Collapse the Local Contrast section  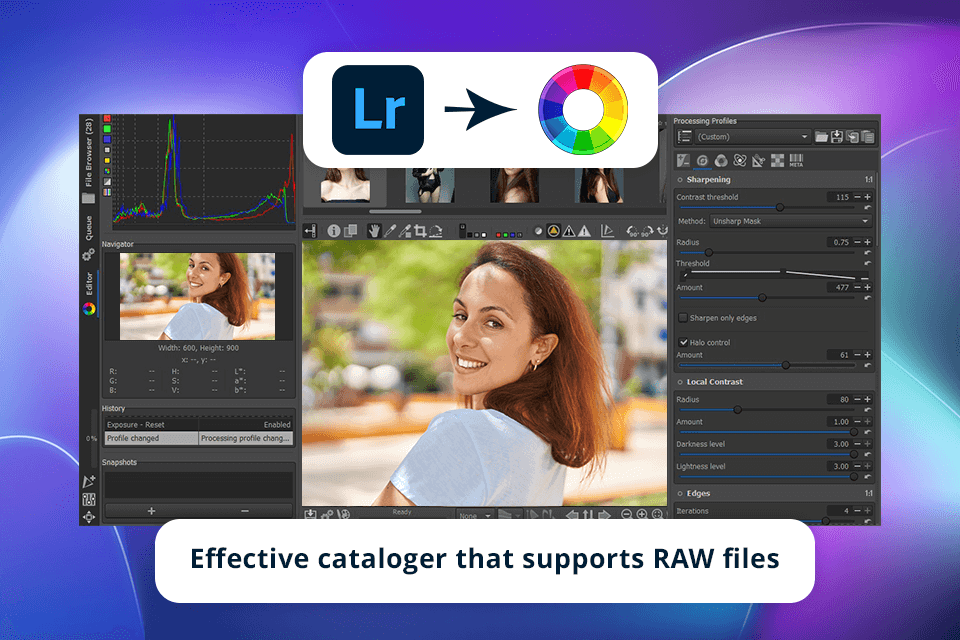point(714,382)
